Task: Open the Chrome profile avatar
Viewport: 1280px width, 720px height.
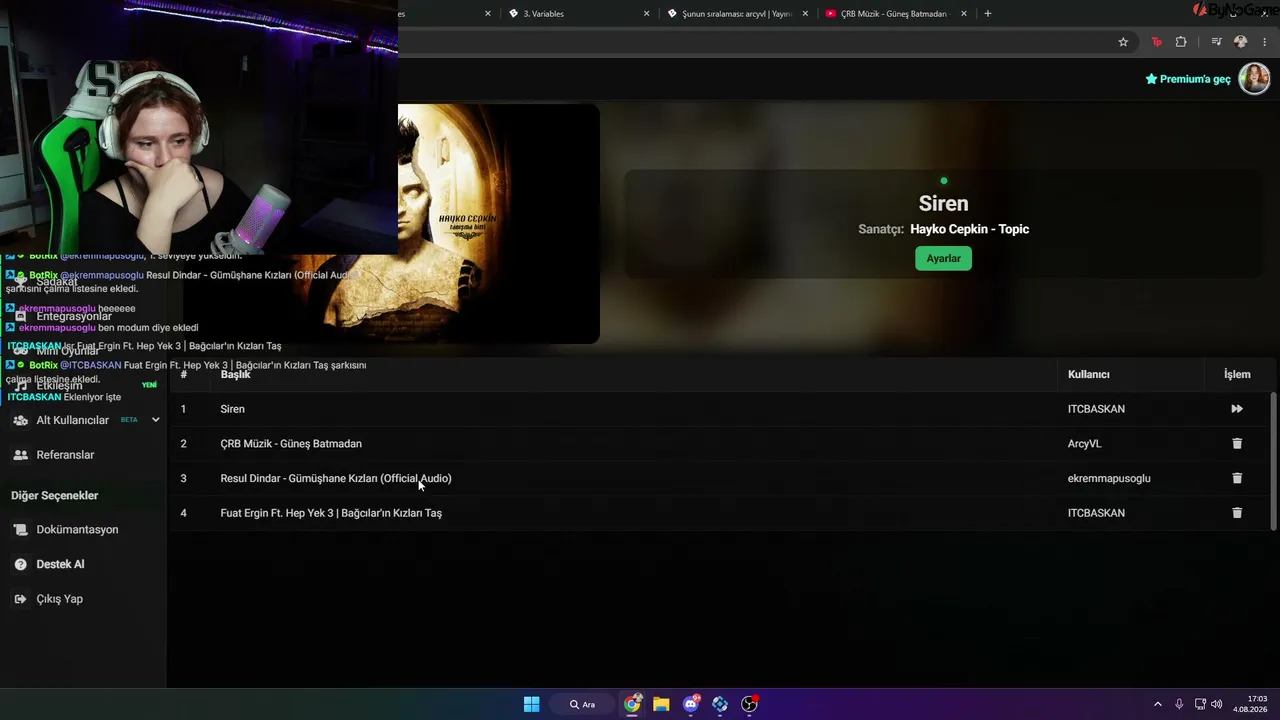Action: (x=1241, y=42)
